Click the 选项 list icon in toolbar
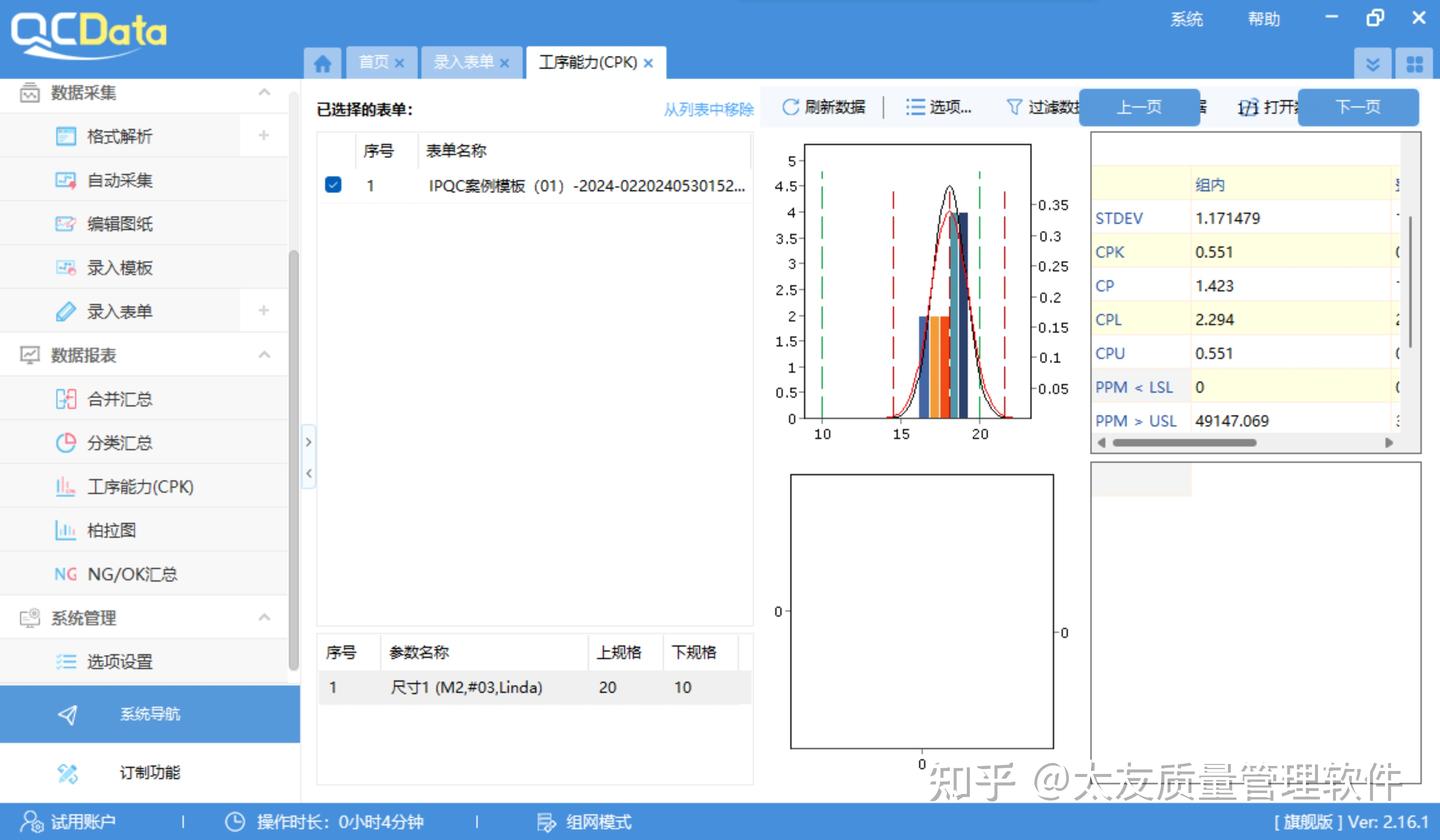Viewport: 1440px width, 840px height. [914, 107]
